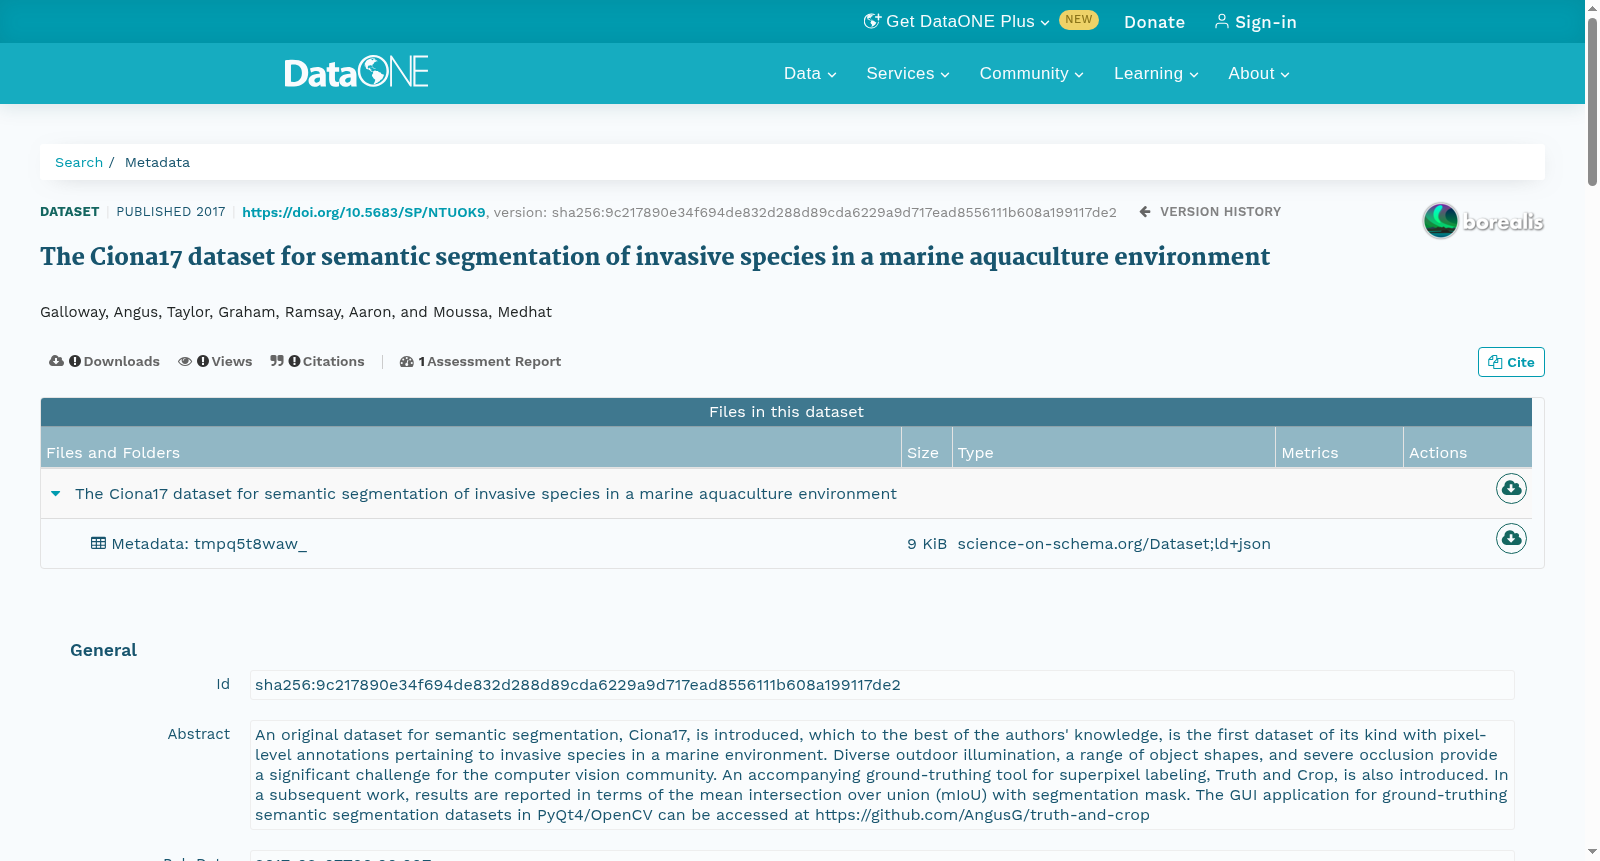1600x861 pixels.
Task: Click the Sign-in link
Action: [1255, 22]
